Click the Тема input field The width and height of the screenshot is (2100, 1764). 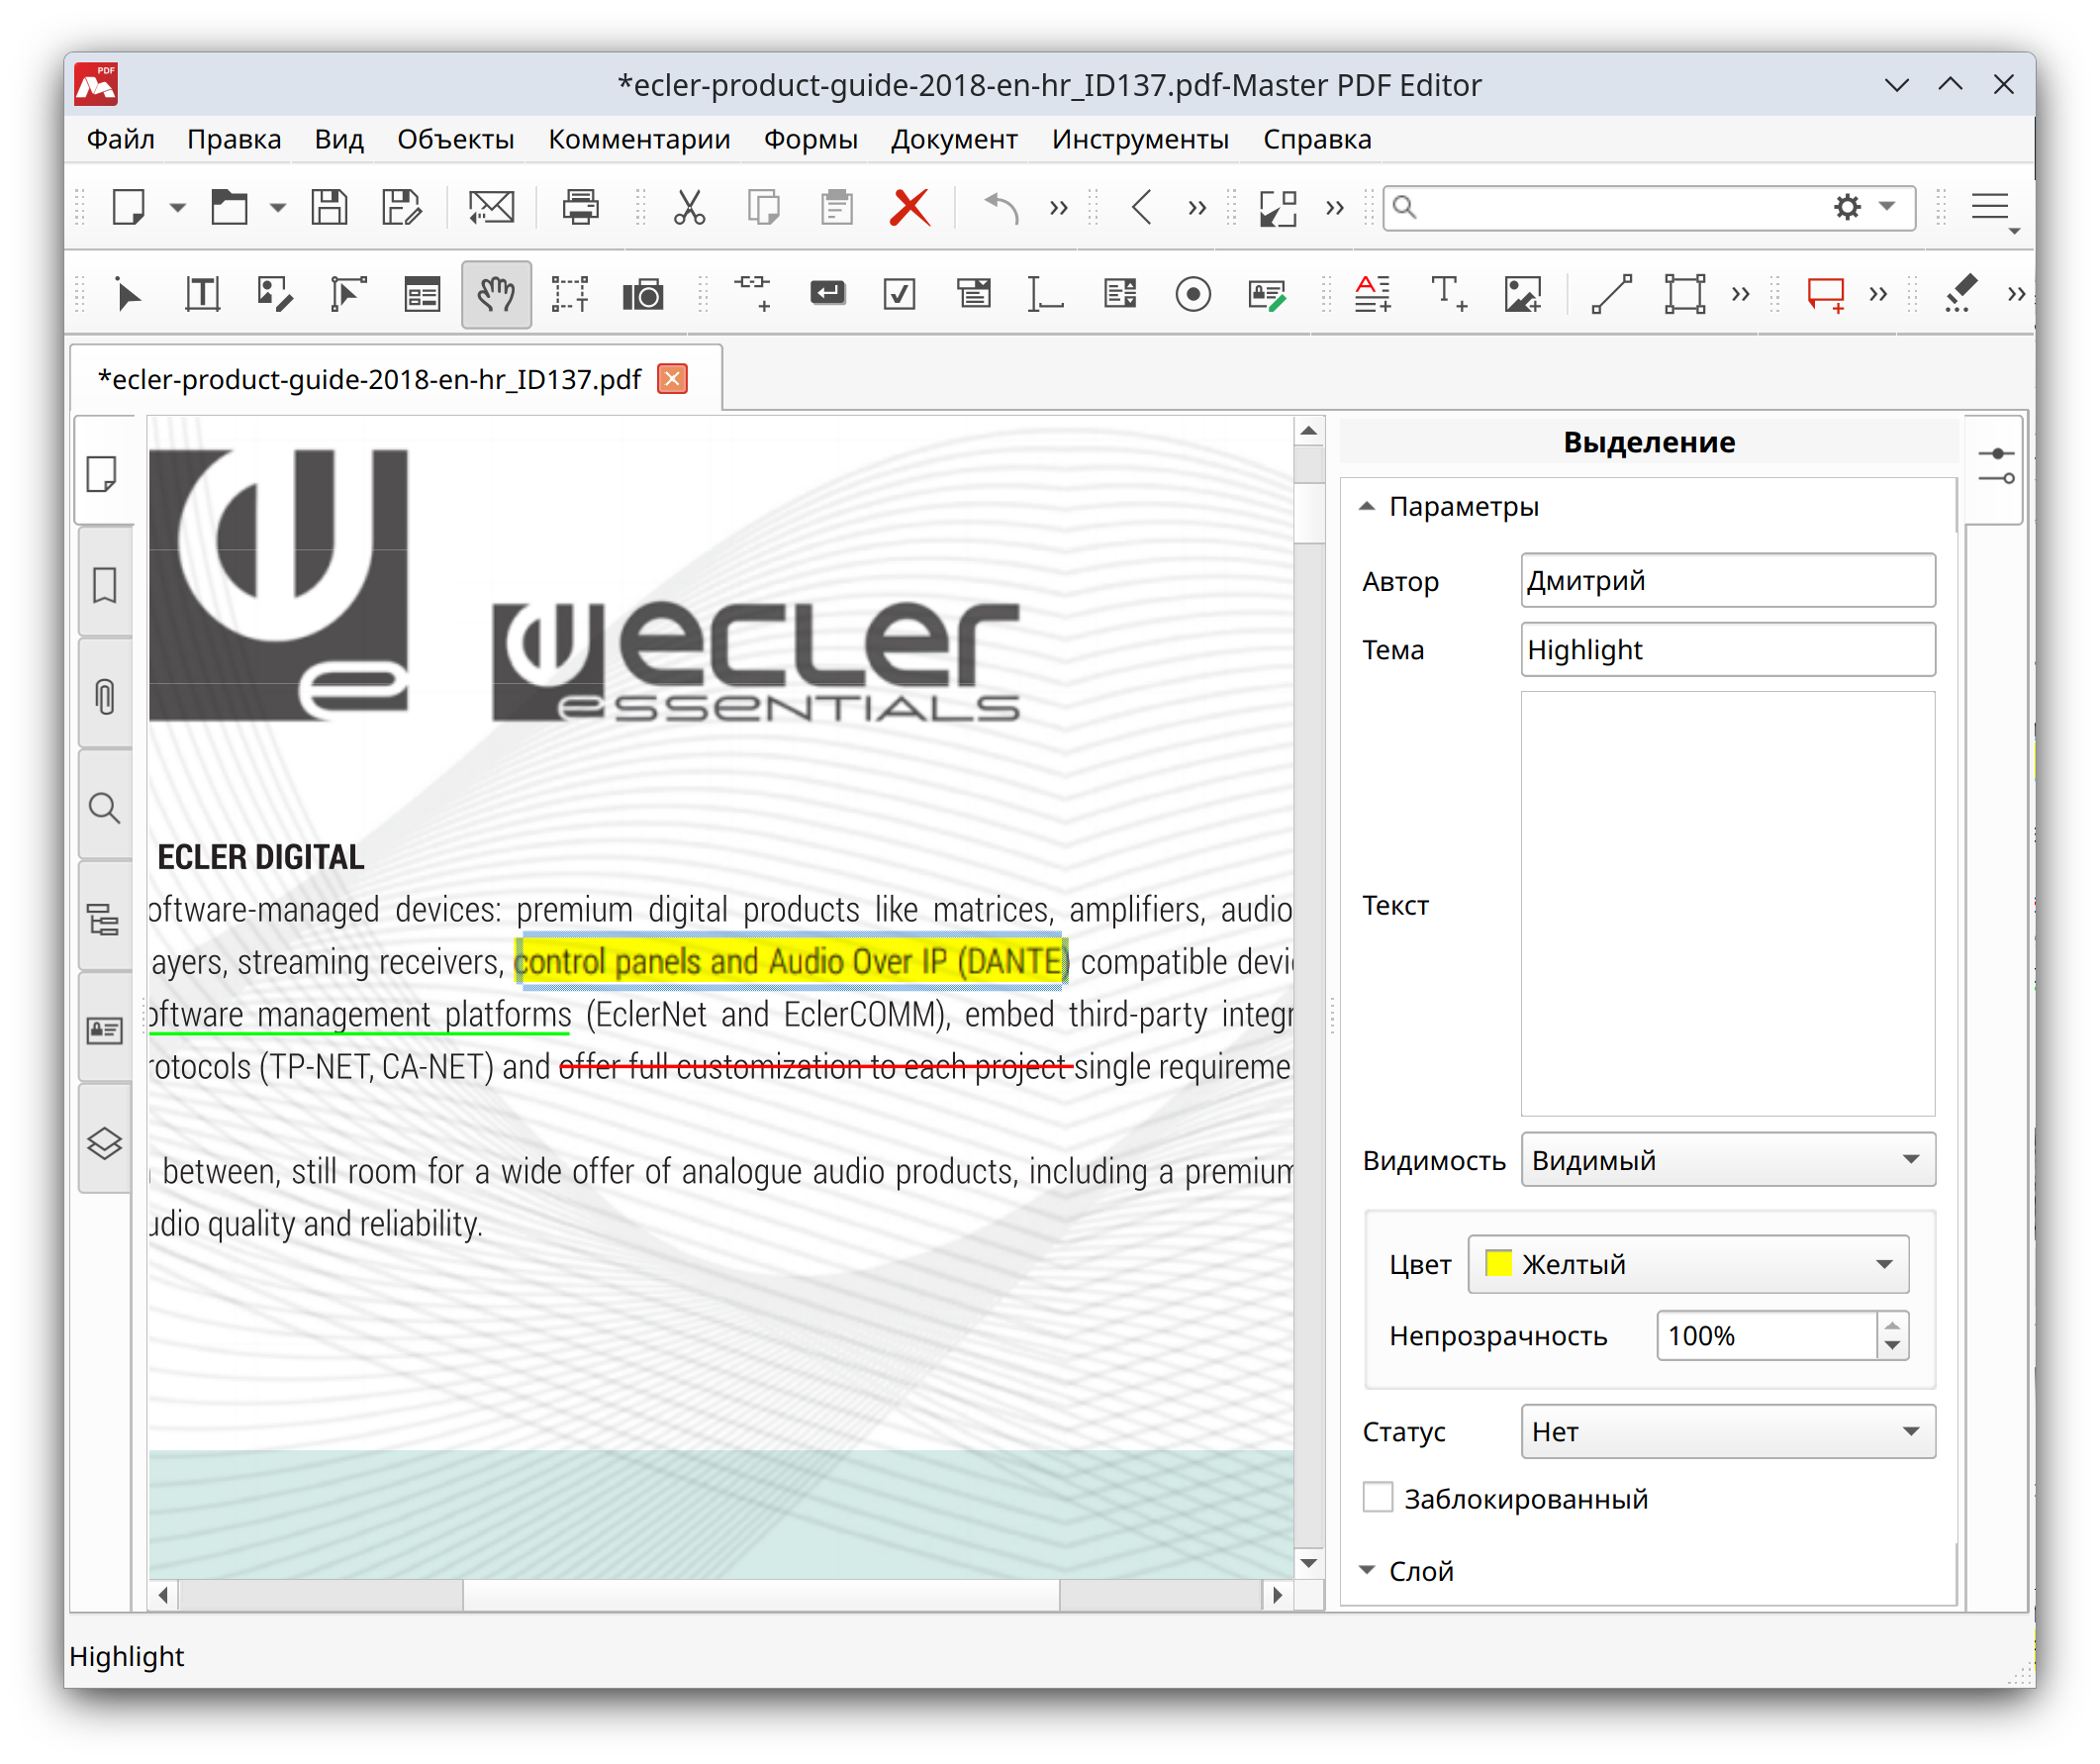point(1728,650)
